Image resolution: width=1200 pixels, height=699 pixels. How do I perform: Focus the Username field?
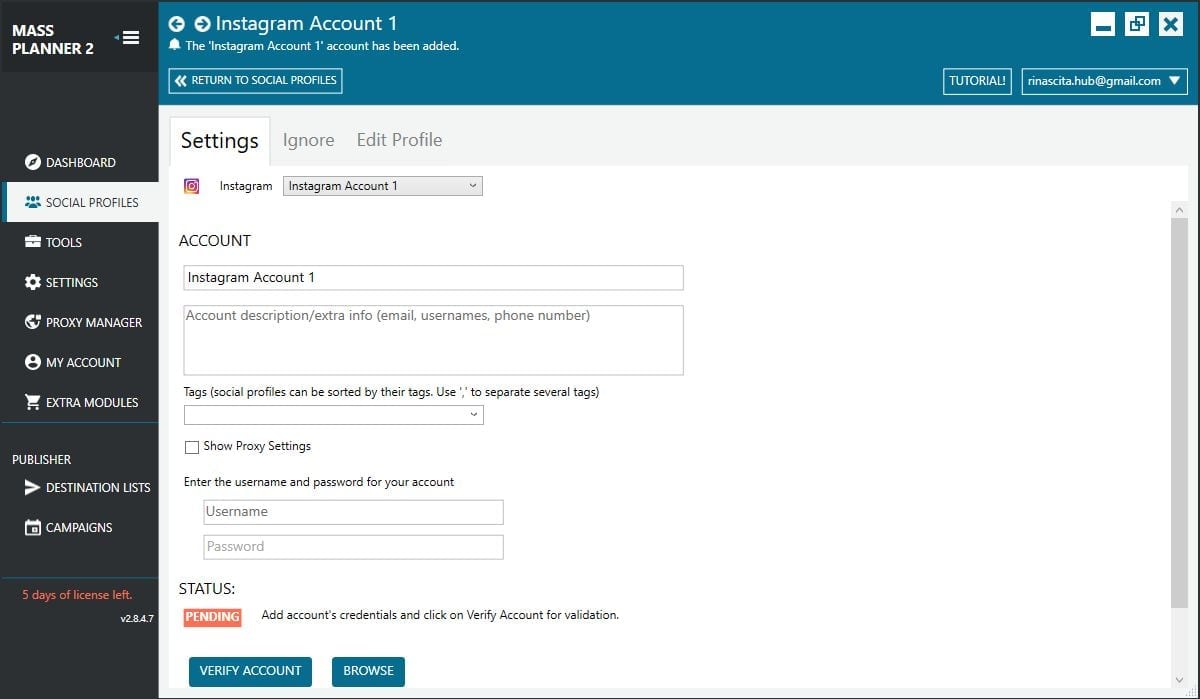[353, 512]
